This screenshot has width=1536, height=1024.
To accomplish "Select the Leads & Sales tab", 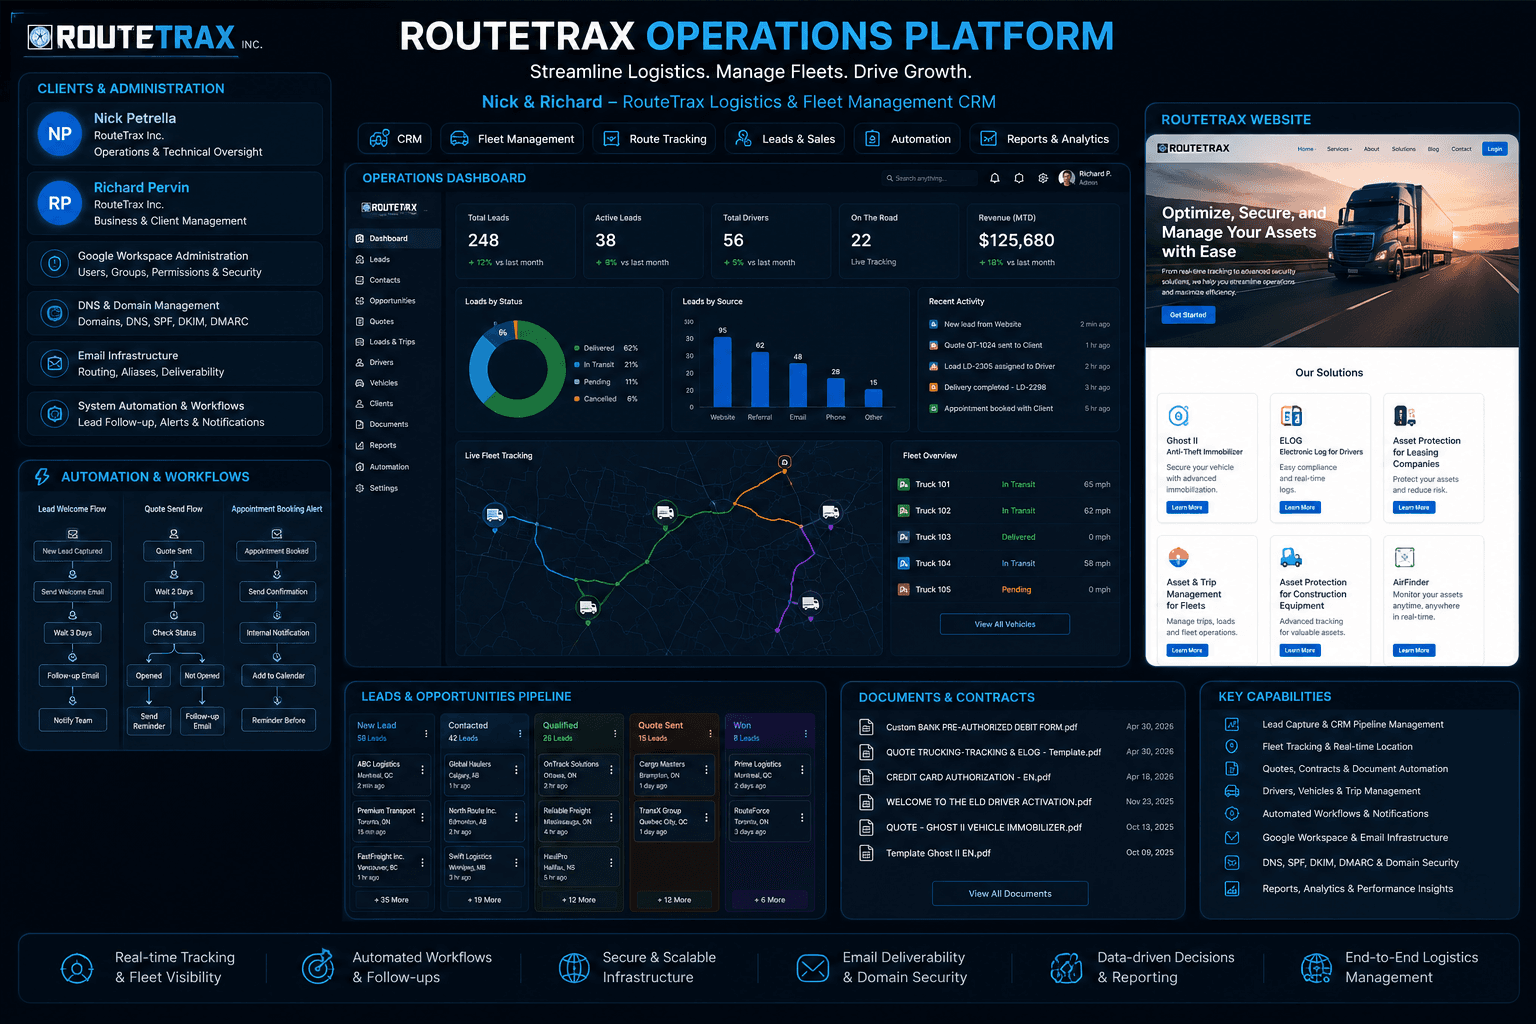I will point(785,139).
